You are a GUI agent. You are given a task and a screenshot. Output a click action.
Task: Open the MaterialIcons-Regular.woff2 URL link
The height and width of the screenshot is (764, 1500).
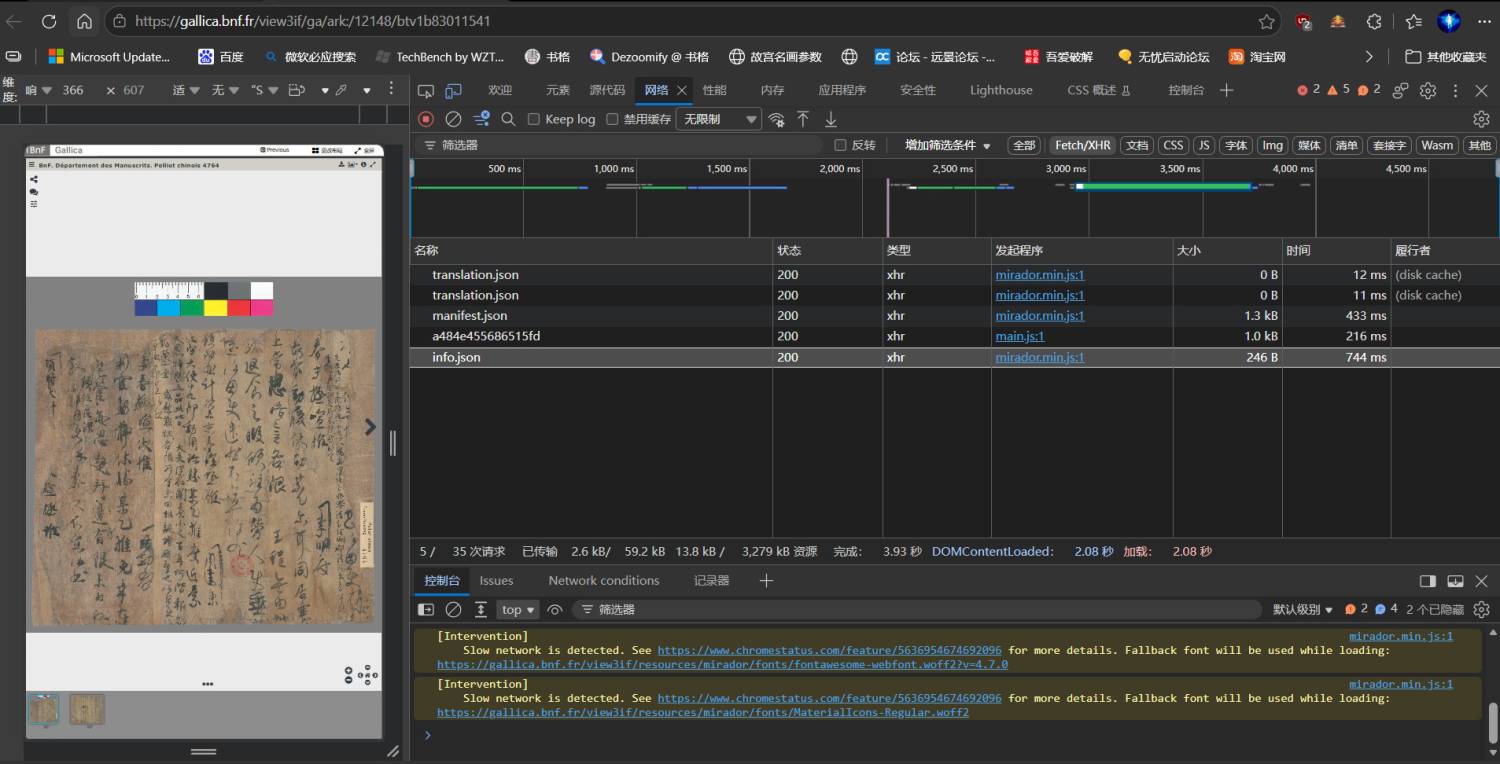point(703,712)
